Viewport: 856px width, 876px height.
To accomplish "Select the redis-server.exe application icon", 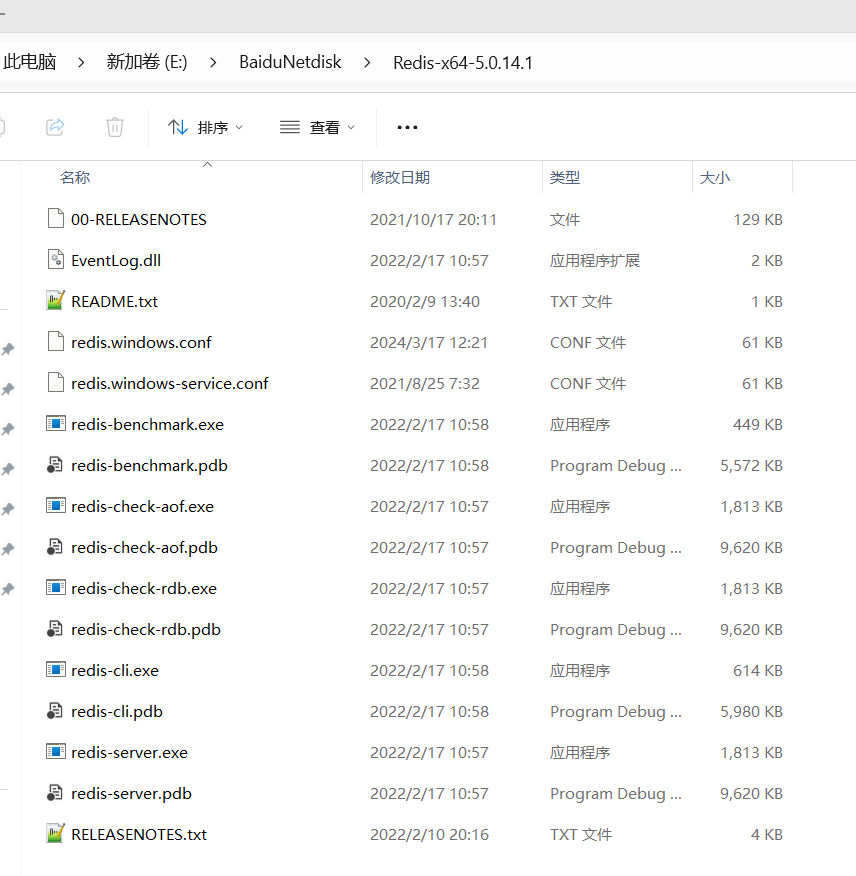I will click(x=56, y=751).
